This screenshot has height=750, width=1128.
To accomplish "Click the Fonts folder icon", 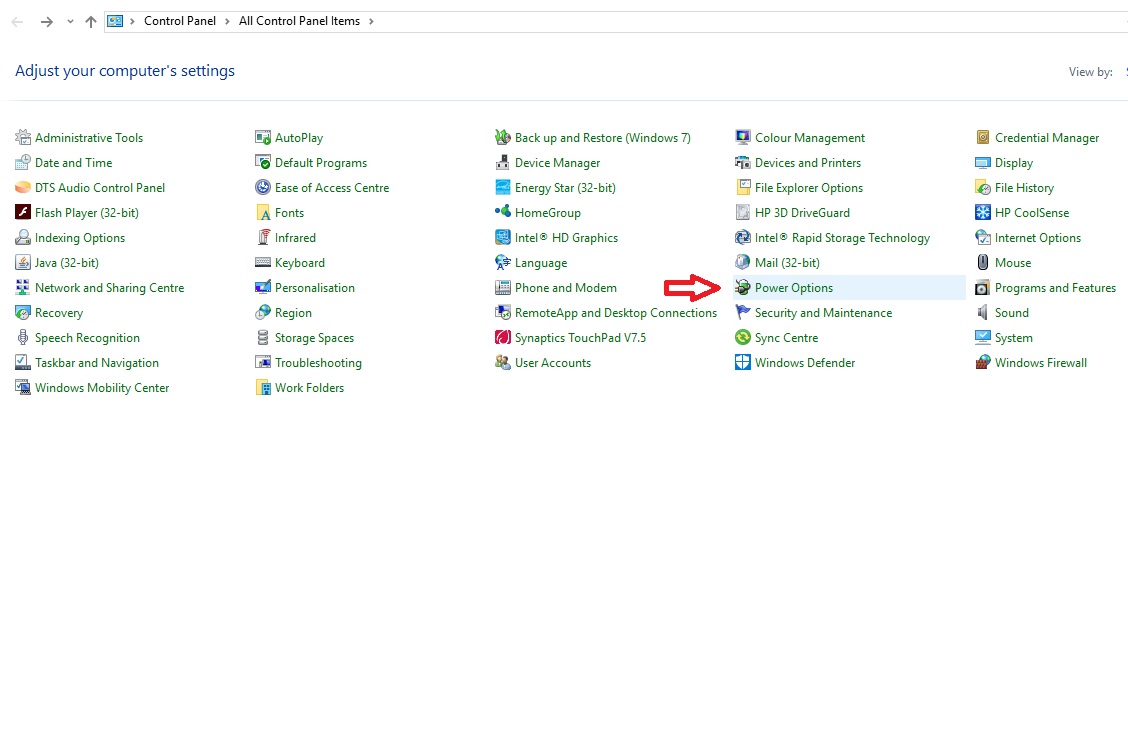I will coord(263,212).
